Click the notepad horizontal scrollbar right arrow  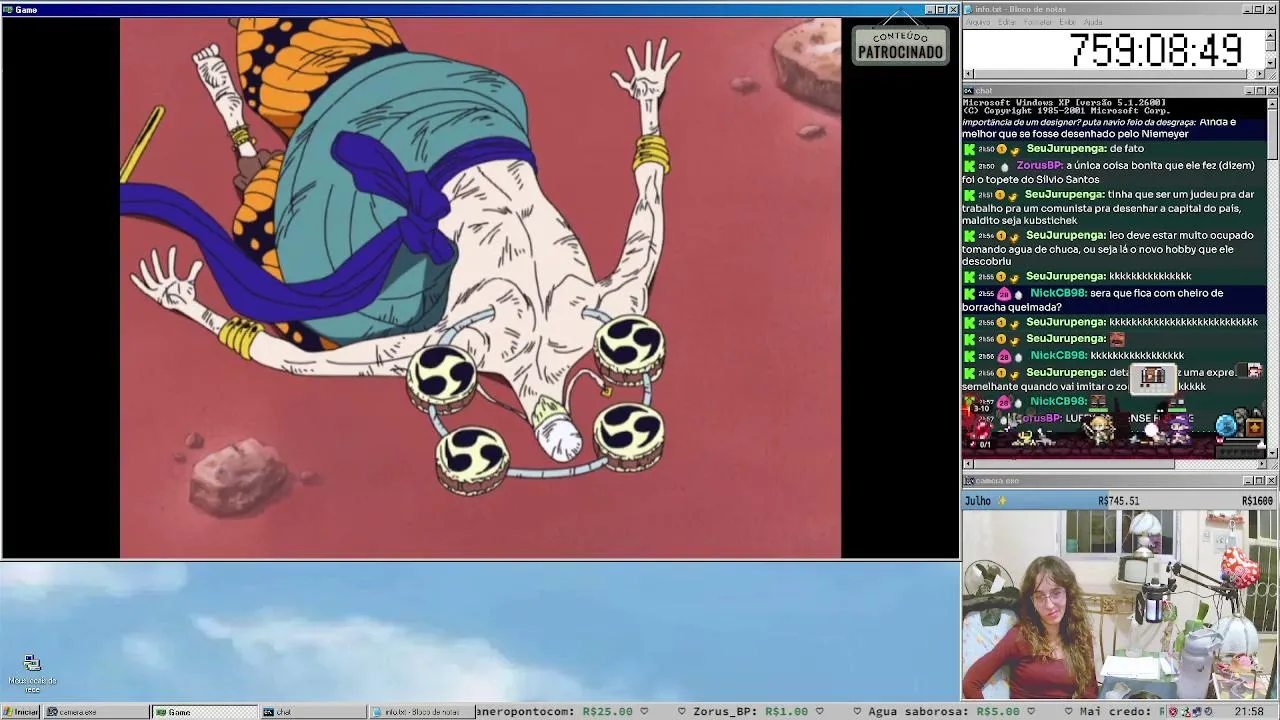tap(1261, 74)
